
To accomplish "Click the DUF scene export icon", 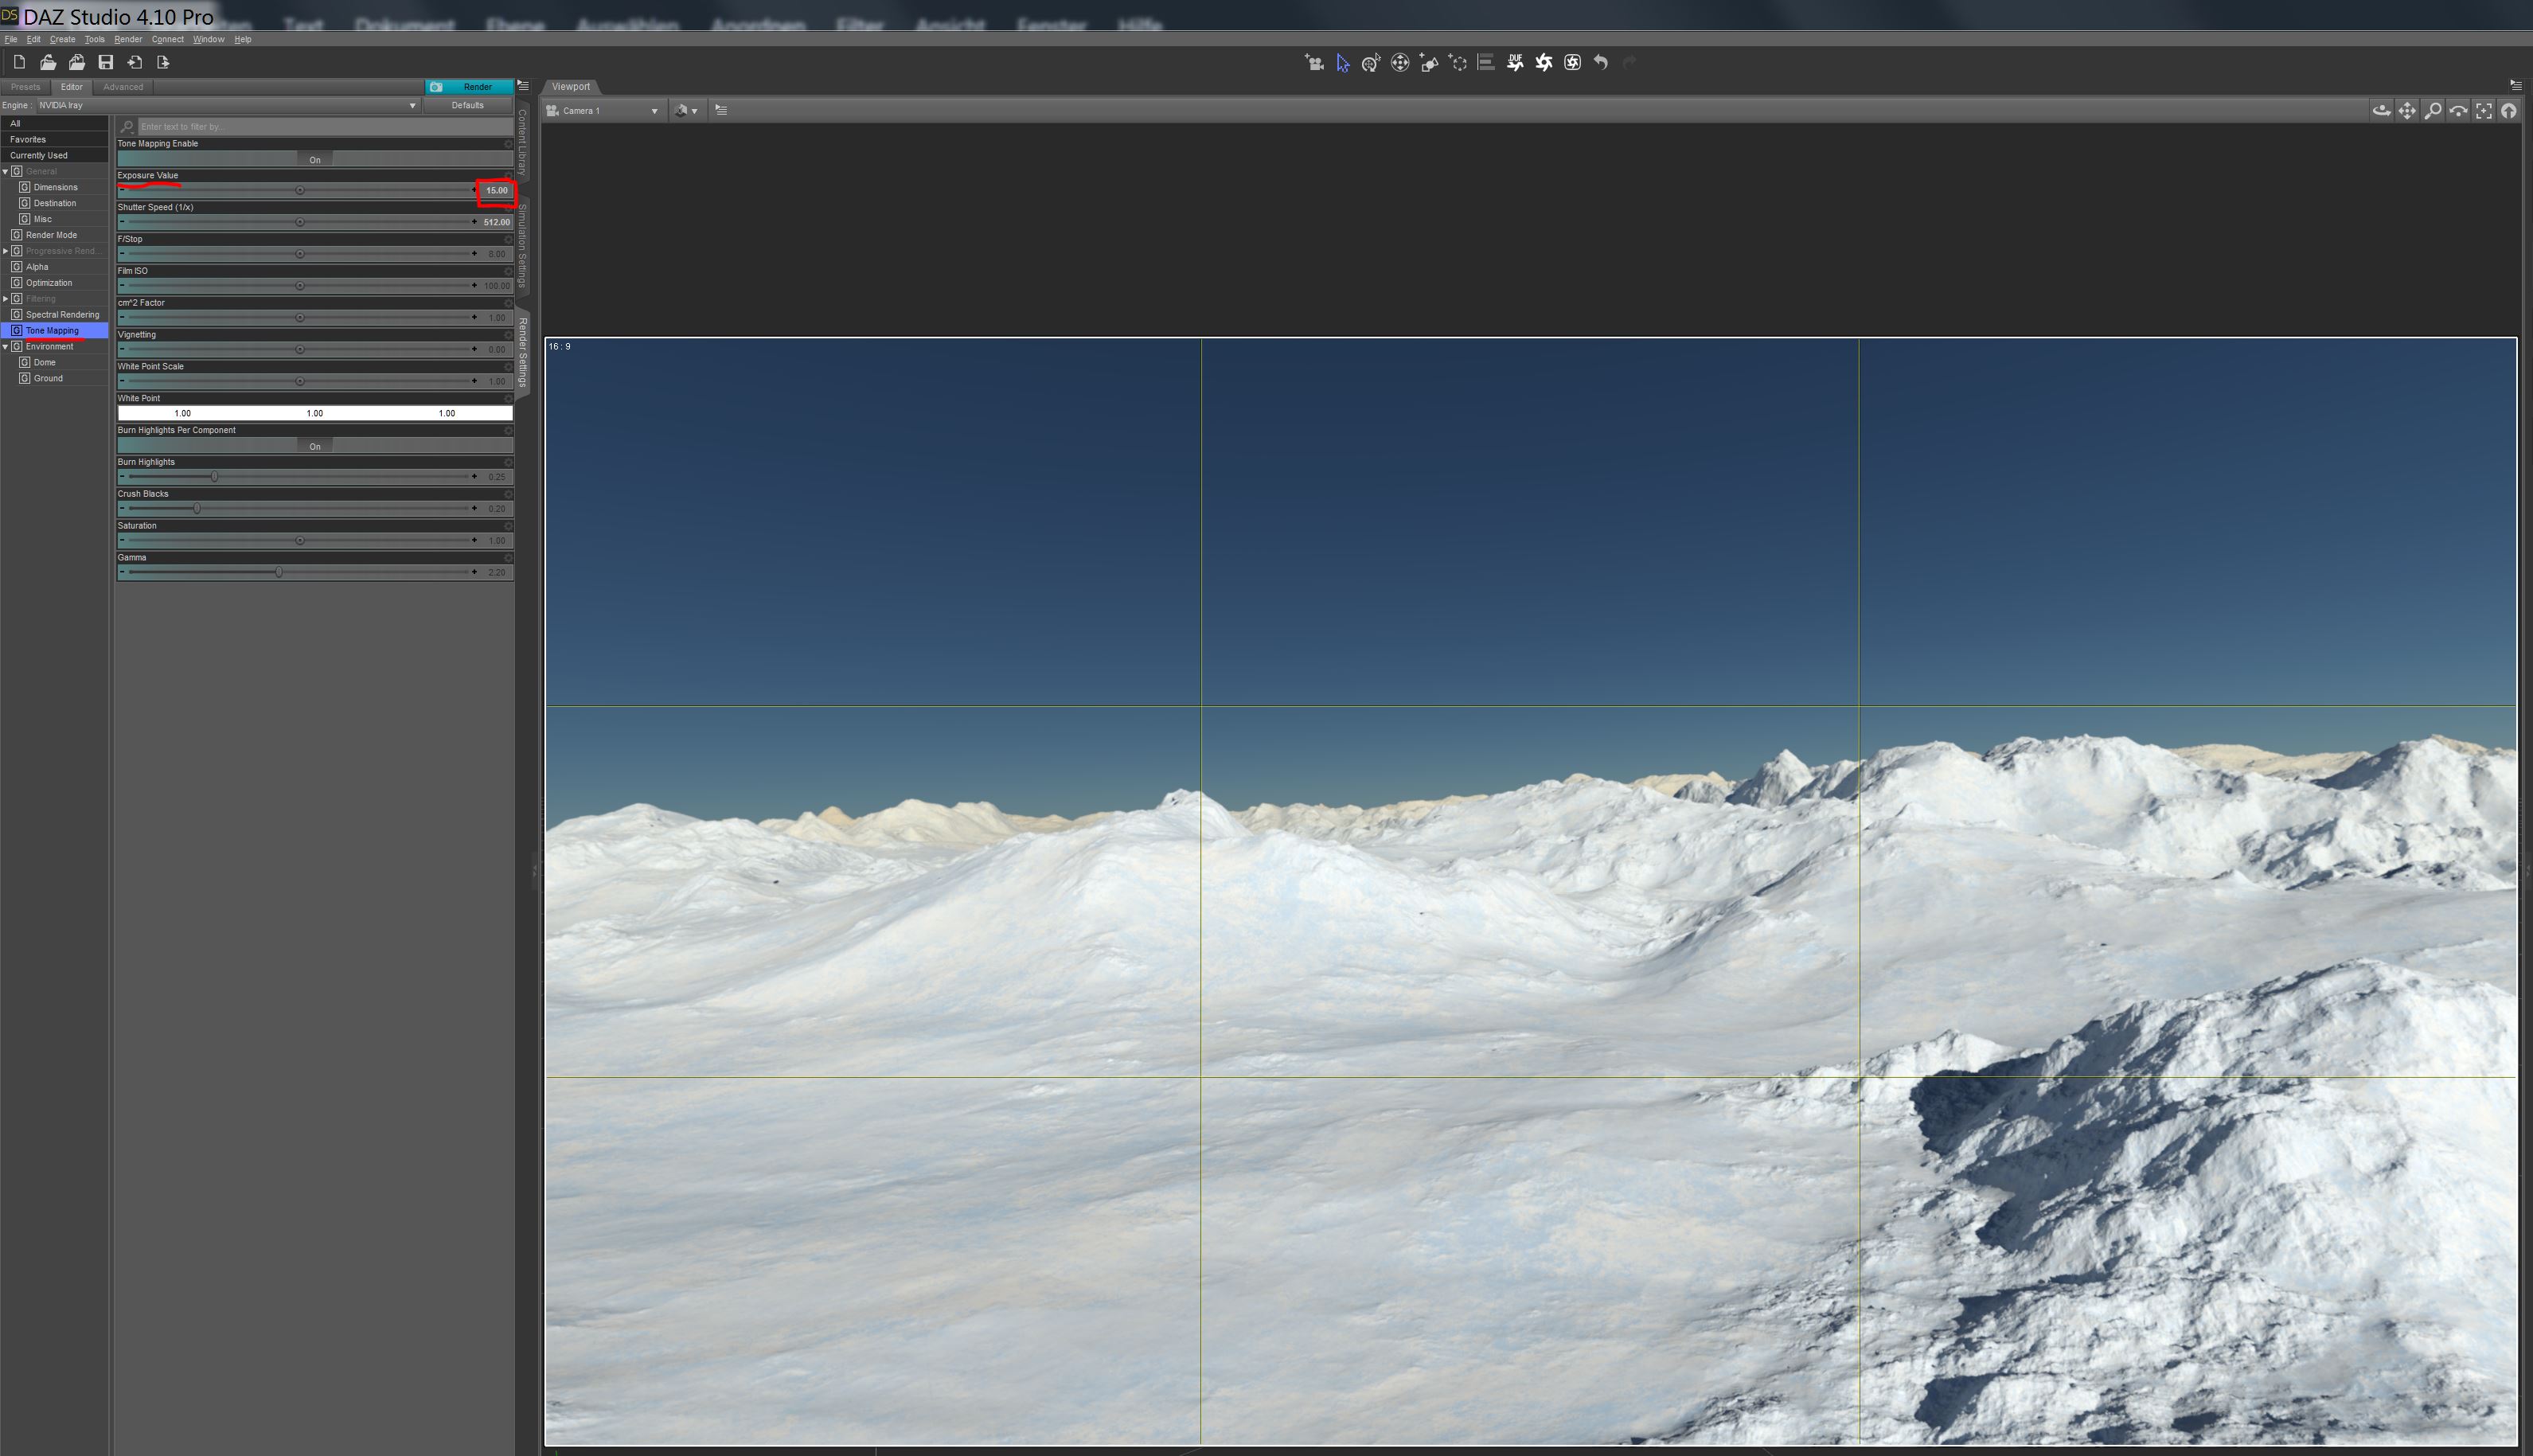I will click(1515, 63).
